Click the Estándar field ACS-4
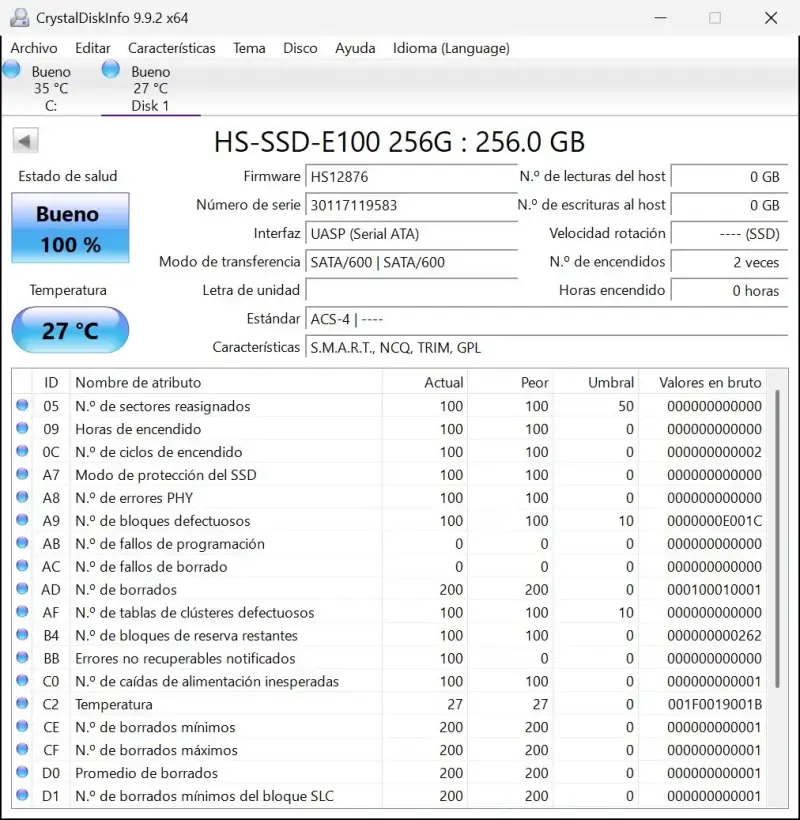Screen dimensions: 800x820 (x=546, y=319)
